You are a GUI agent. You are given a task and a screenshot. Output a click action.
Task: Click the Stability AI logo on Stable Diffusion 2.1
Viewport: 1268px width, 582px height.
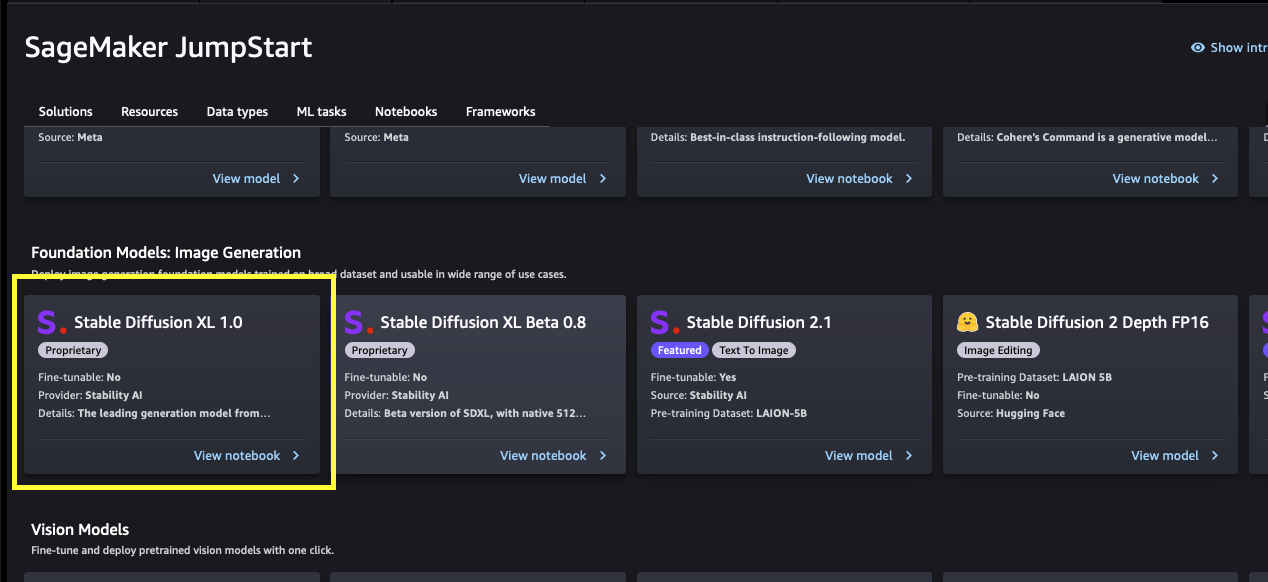[664, 322]
